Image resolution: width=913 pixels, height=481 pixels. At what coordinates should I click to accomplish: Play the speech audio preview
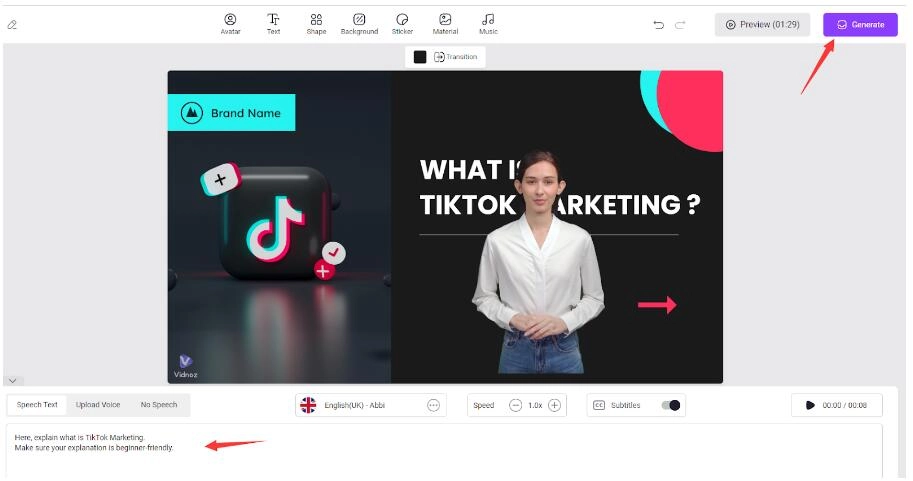pyautogui.click(x=810, y=405)
